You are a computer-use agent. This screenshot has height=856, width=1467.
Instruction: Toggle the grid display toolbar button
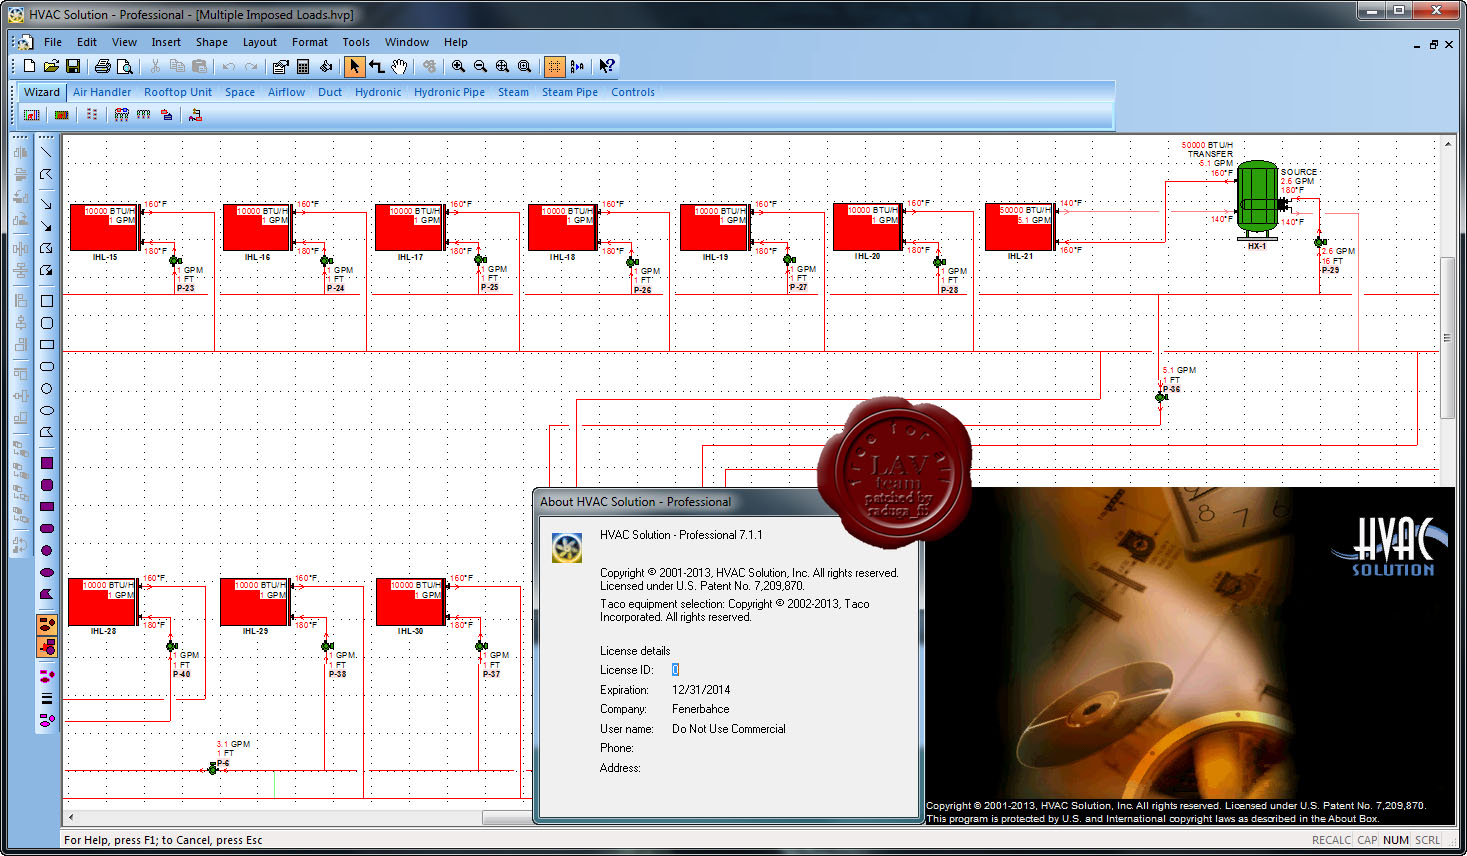(x=554, y=66)
